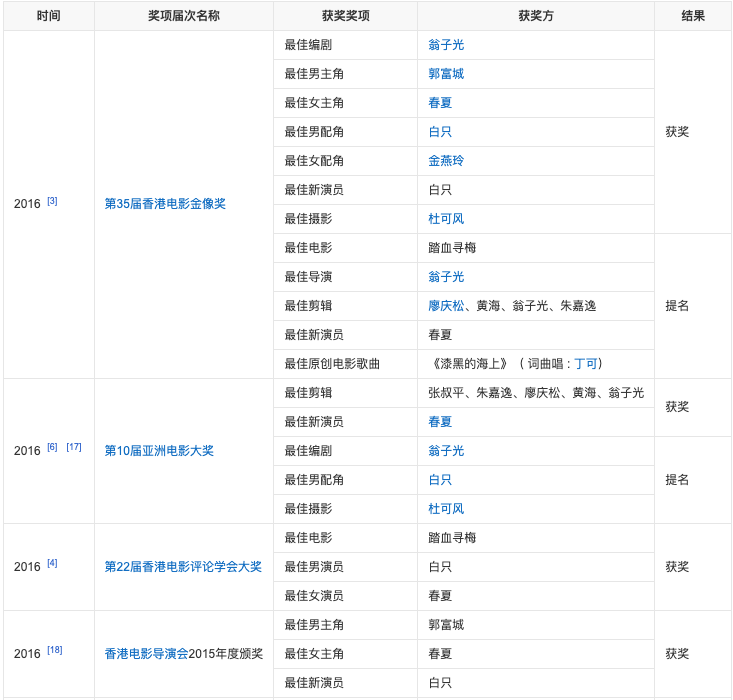
Task: Select 获奖 result for Critics Society awards
Action: pos(693,567)
